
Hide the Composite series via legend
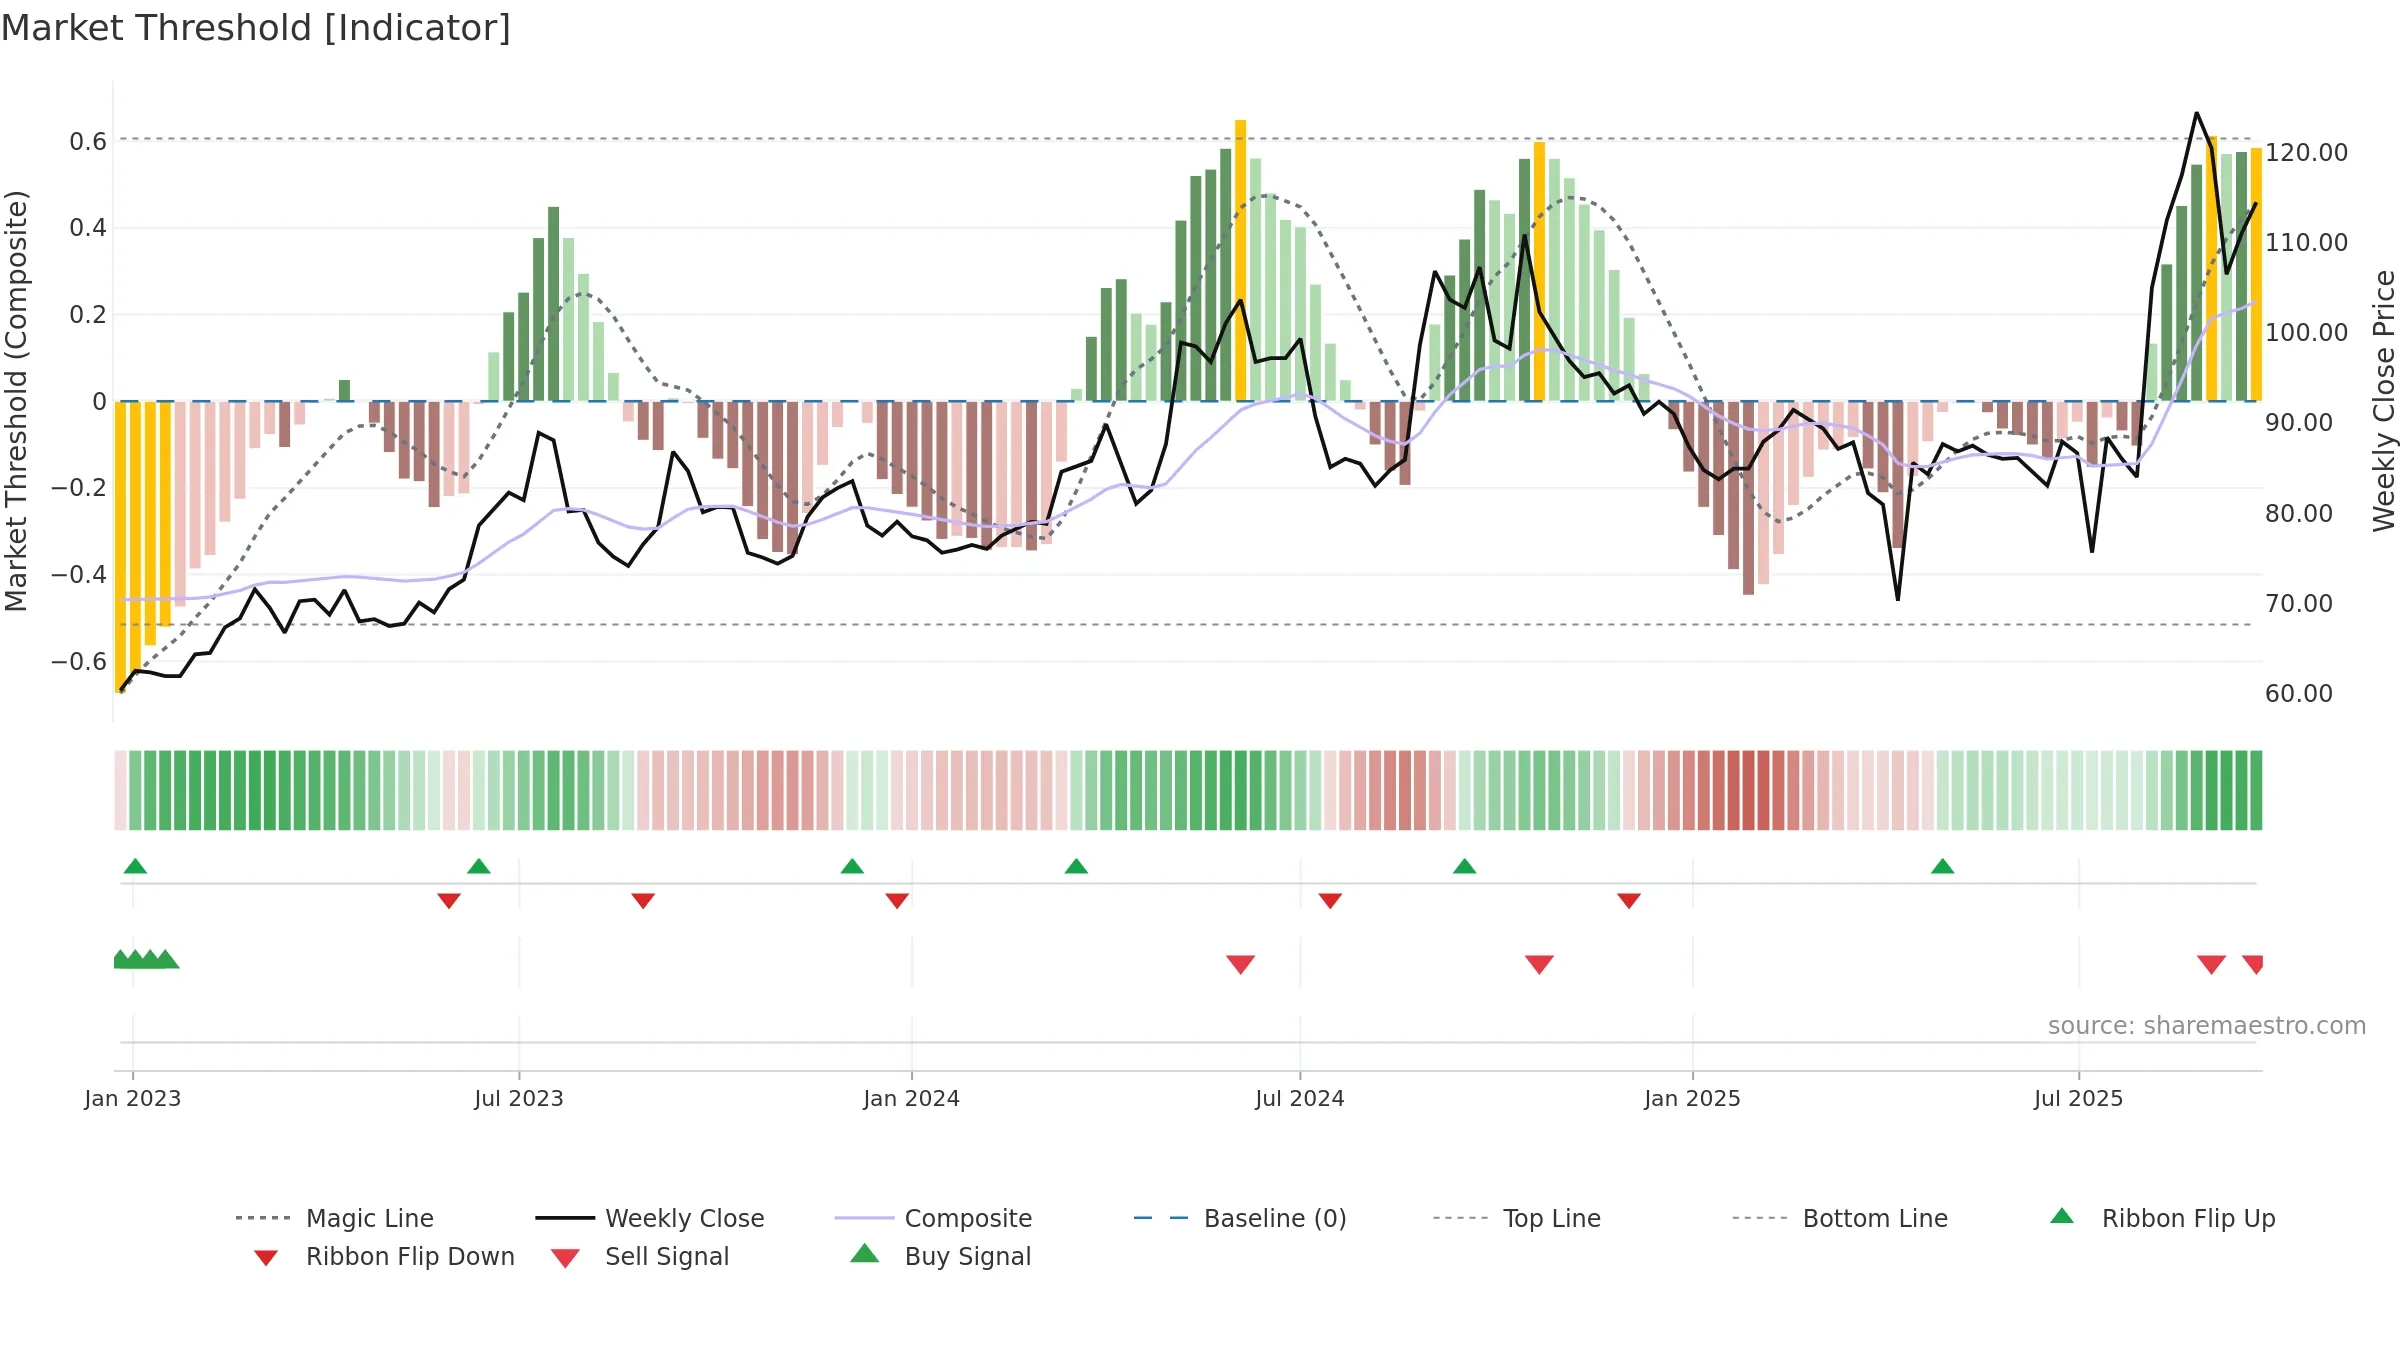934,1218
